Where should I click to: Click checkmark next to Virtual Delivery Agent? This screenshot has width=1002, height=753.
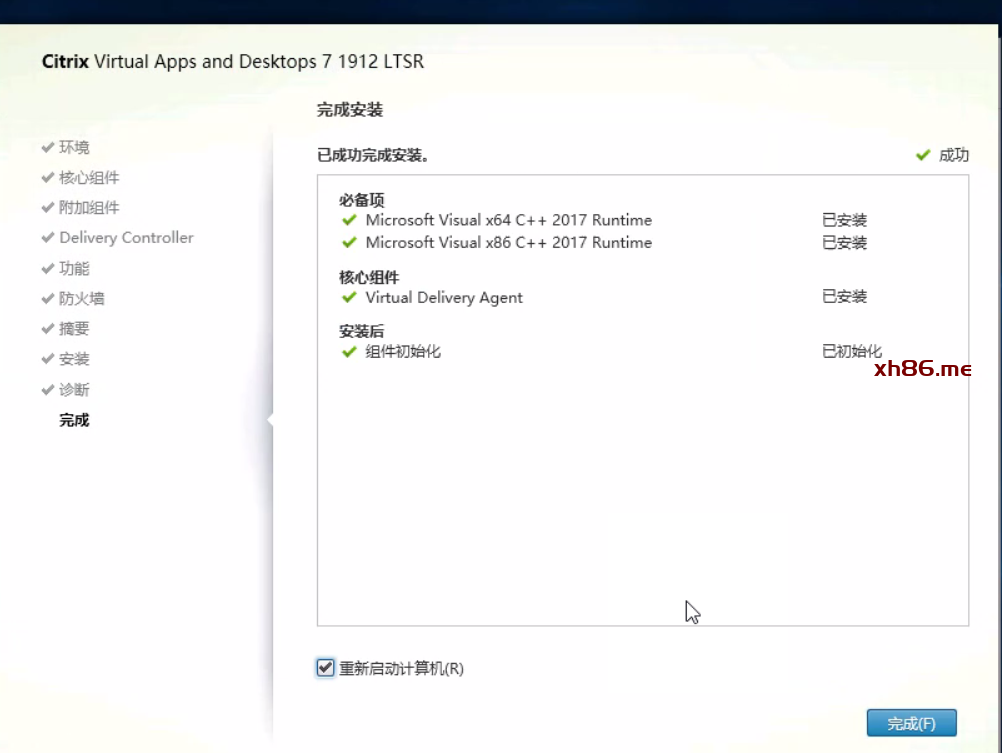coord(349,297)
